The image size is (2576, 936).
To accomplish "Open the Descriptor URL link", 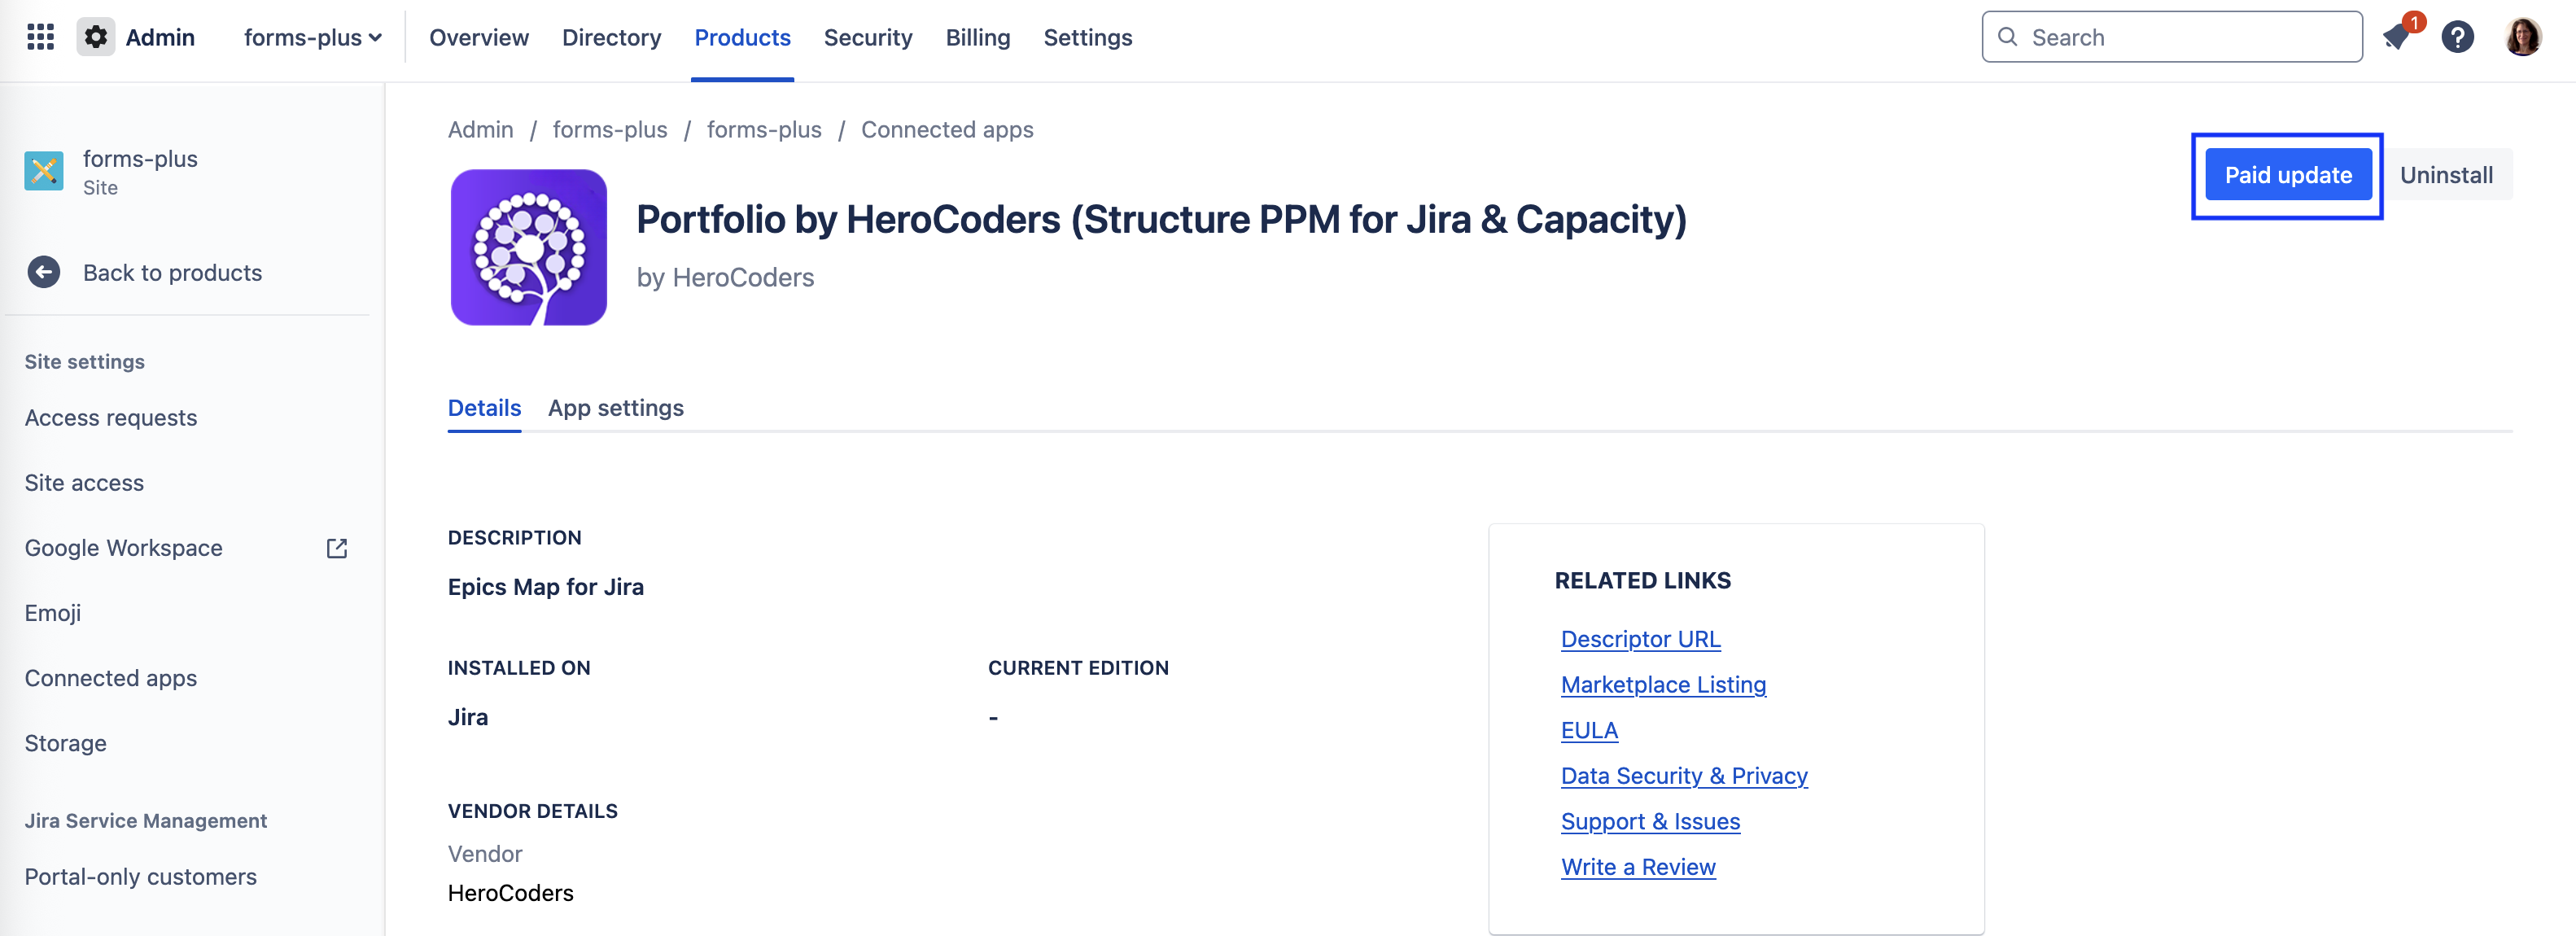I will (x=1640, y=639).
